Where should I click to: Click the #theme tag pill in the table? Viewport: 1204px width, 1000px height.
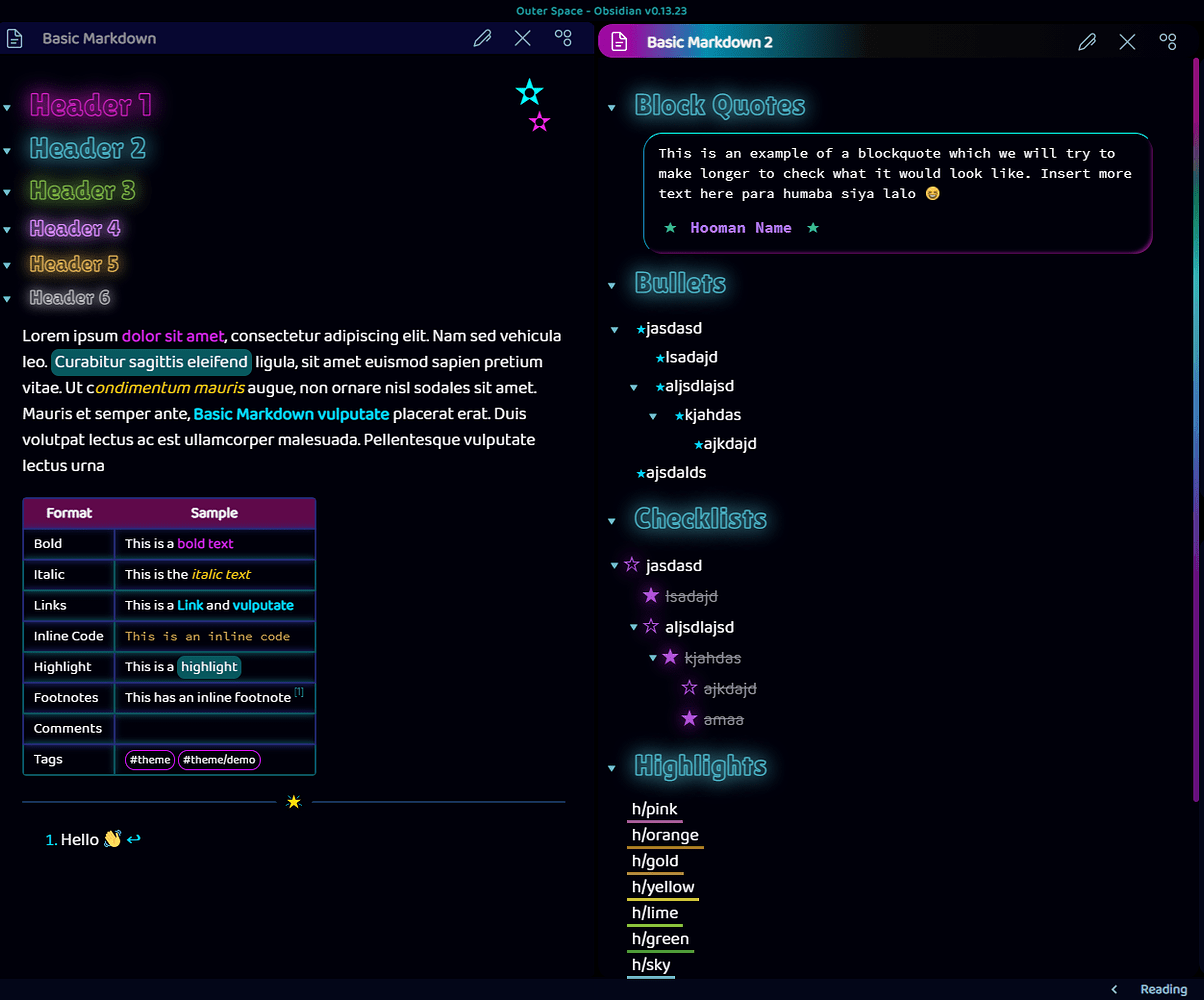point(149,759)
